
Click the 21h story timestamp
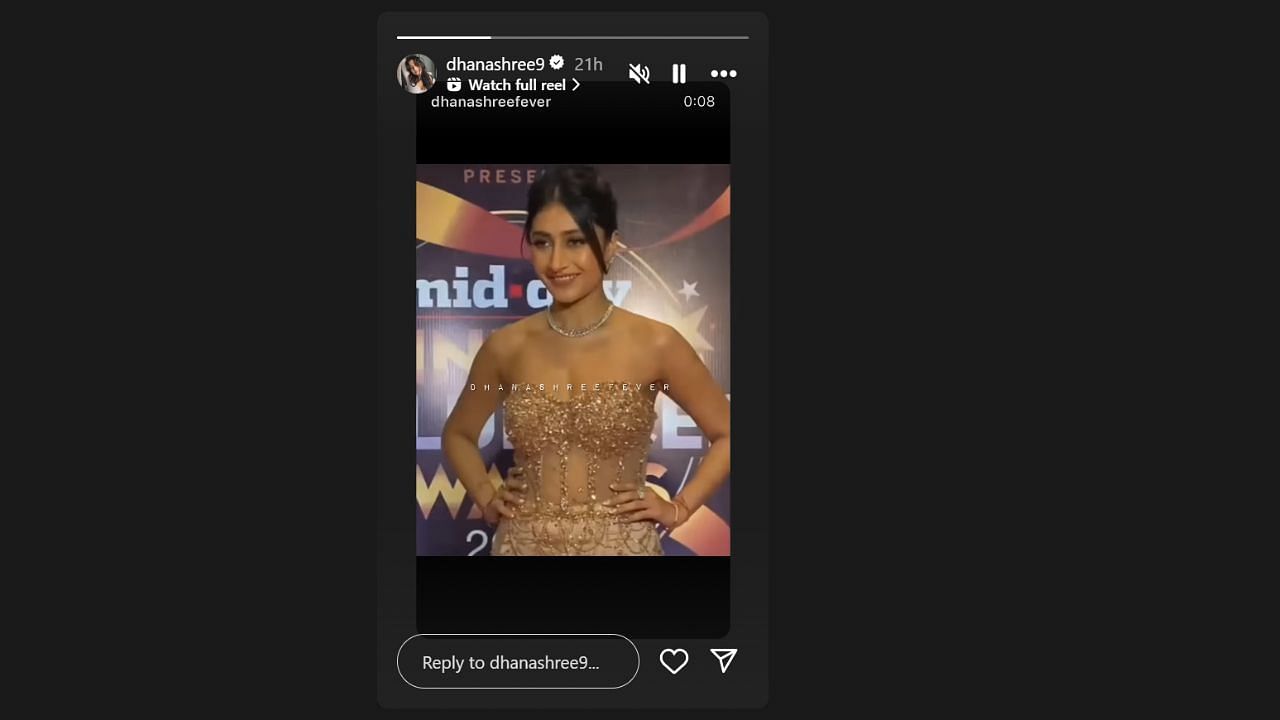click(588, 64)
